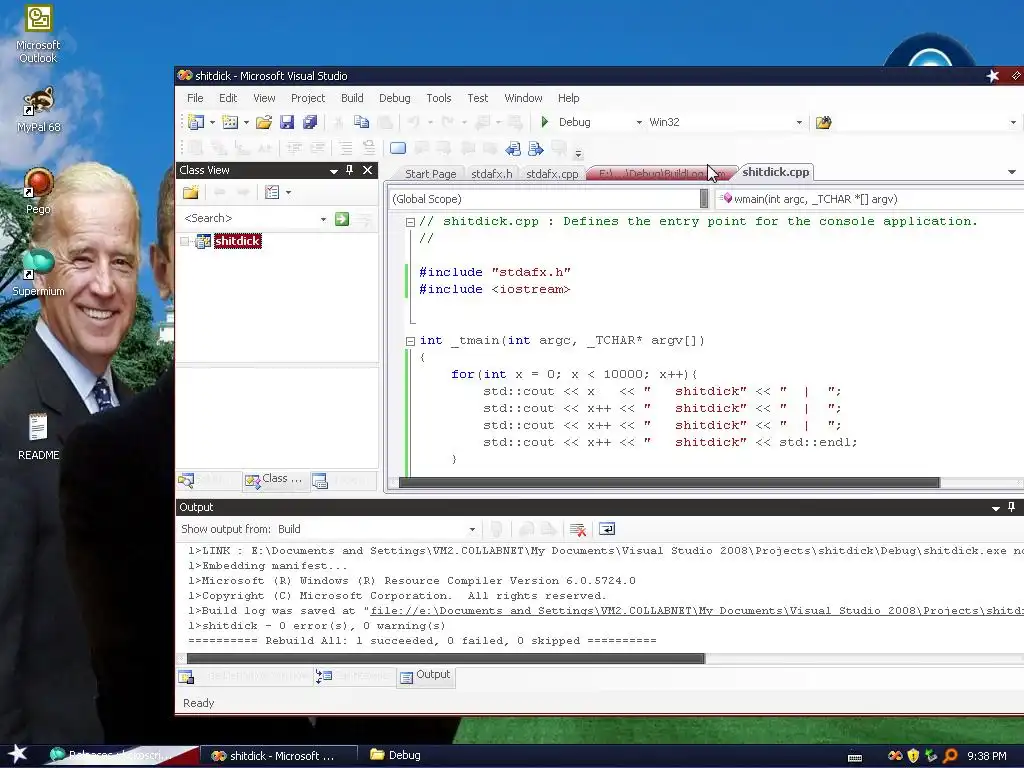Viewport: 1024px width, 768px height.
Task: Open New Project button dropdown arrow
Action: (x=212, y=122)
